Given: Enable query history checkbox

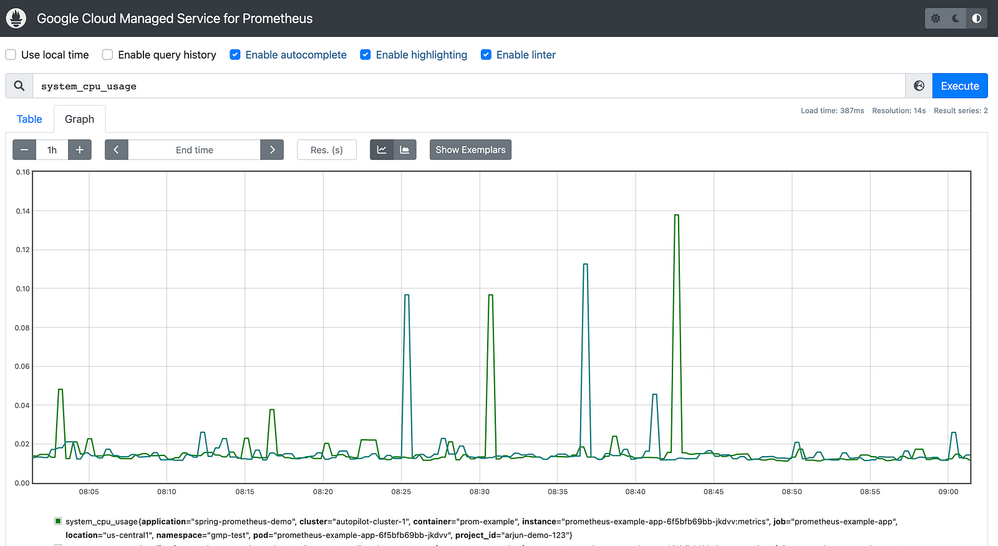Looking at the screenshot, I should [108, 55].
